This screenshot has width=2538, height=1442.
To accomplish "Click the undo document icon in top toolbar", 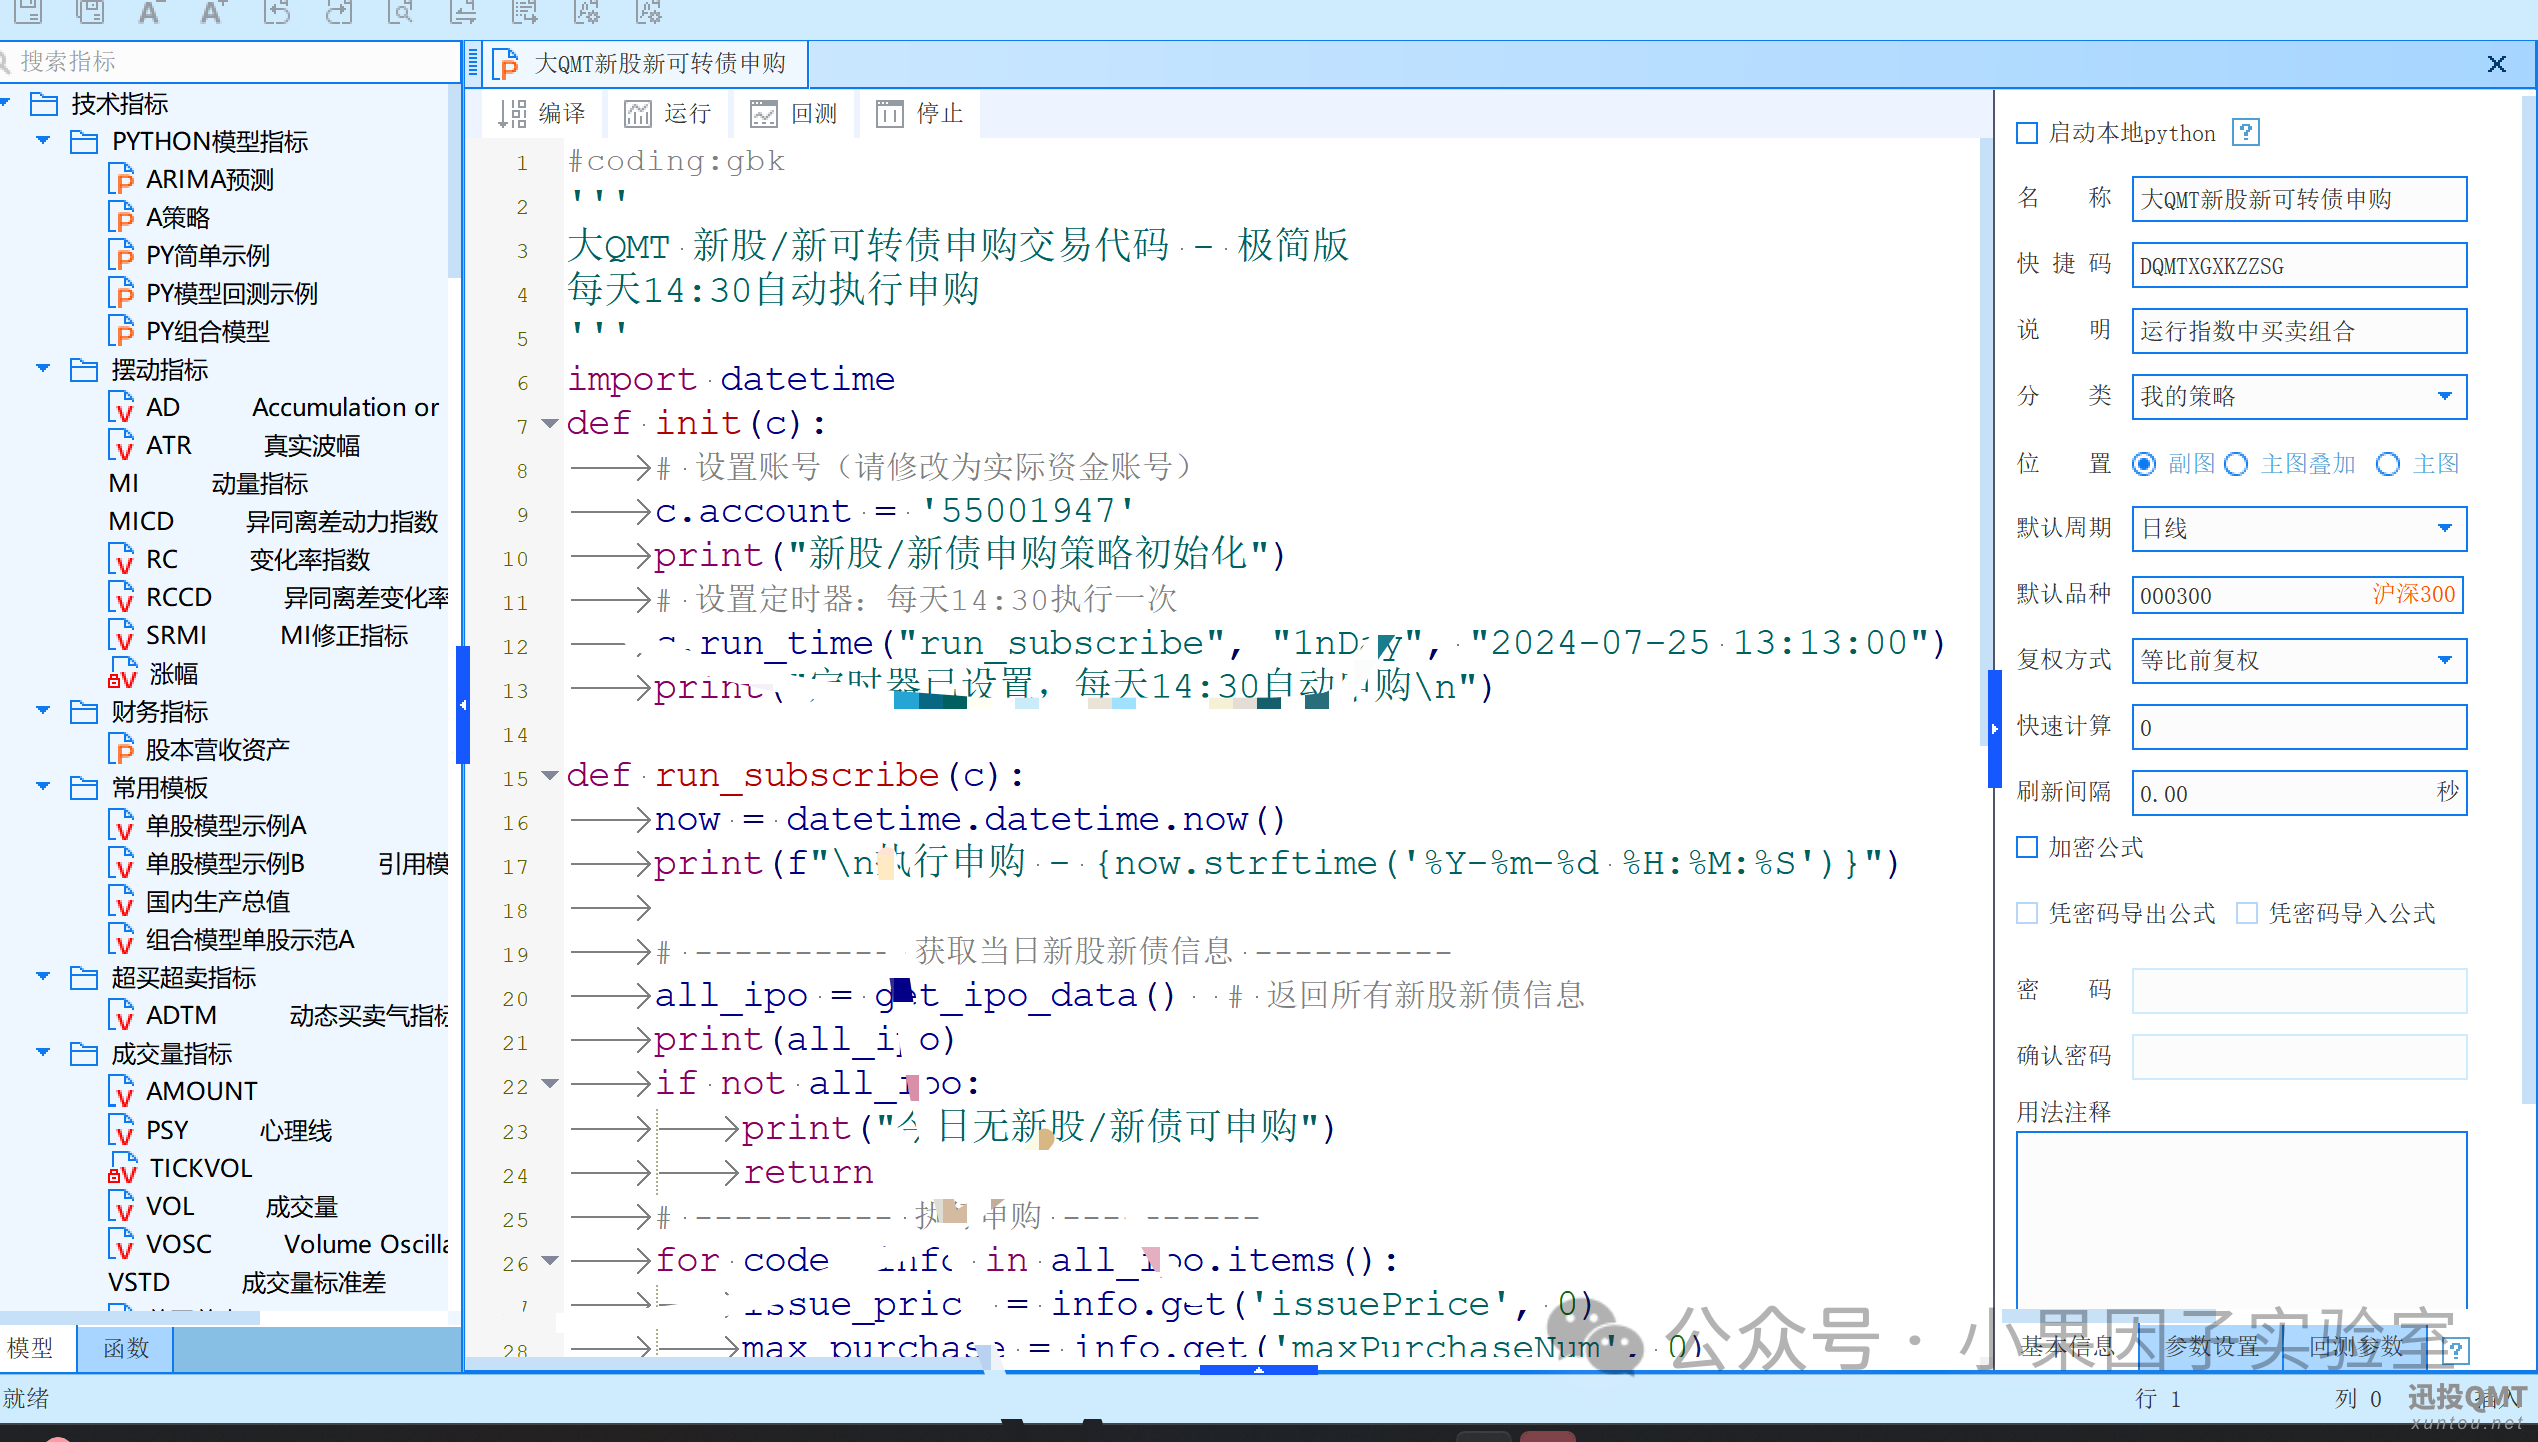I will [x=276, y=12].
